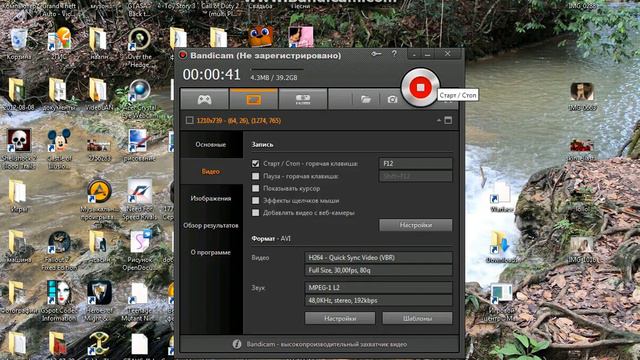Open the Fallout 2 Fixed Edition shortcut

click(x=59, y=251)
